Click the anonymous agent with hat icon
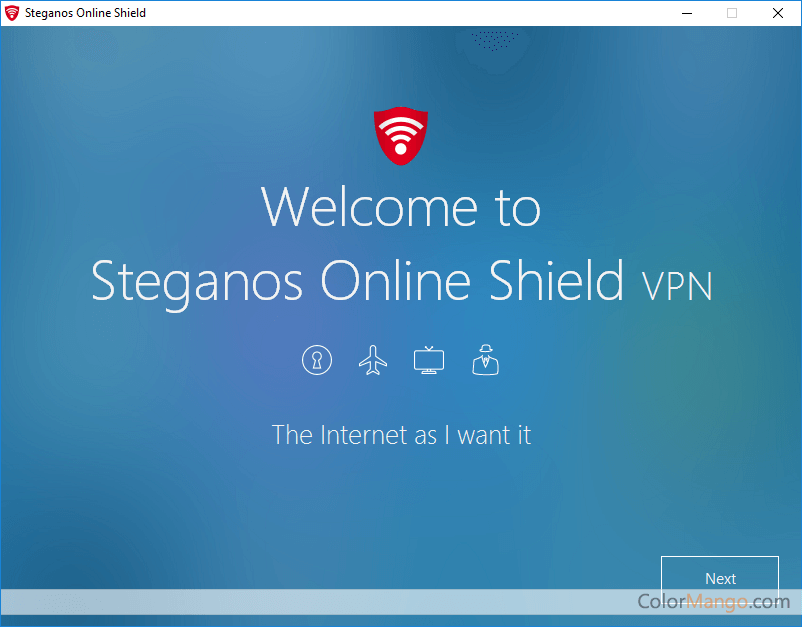This screenshot has width=802, height=627. [485, 360]
